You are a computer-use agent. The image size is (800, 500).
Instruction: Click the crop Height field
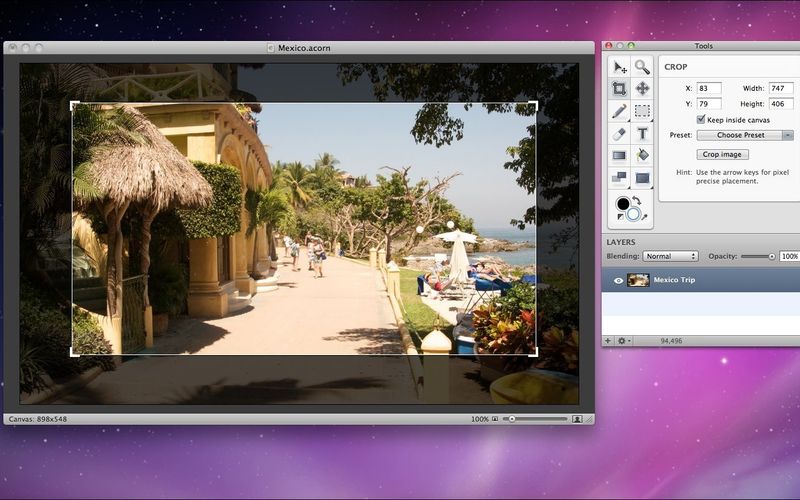(781, 104)
